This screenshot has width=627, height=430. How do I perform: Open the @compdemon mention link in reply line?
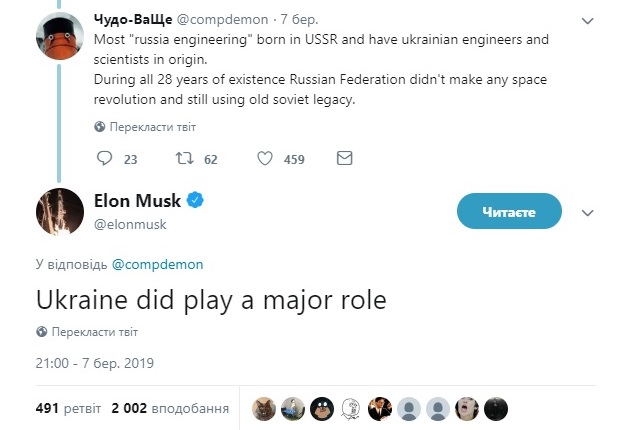click(157, 265)
